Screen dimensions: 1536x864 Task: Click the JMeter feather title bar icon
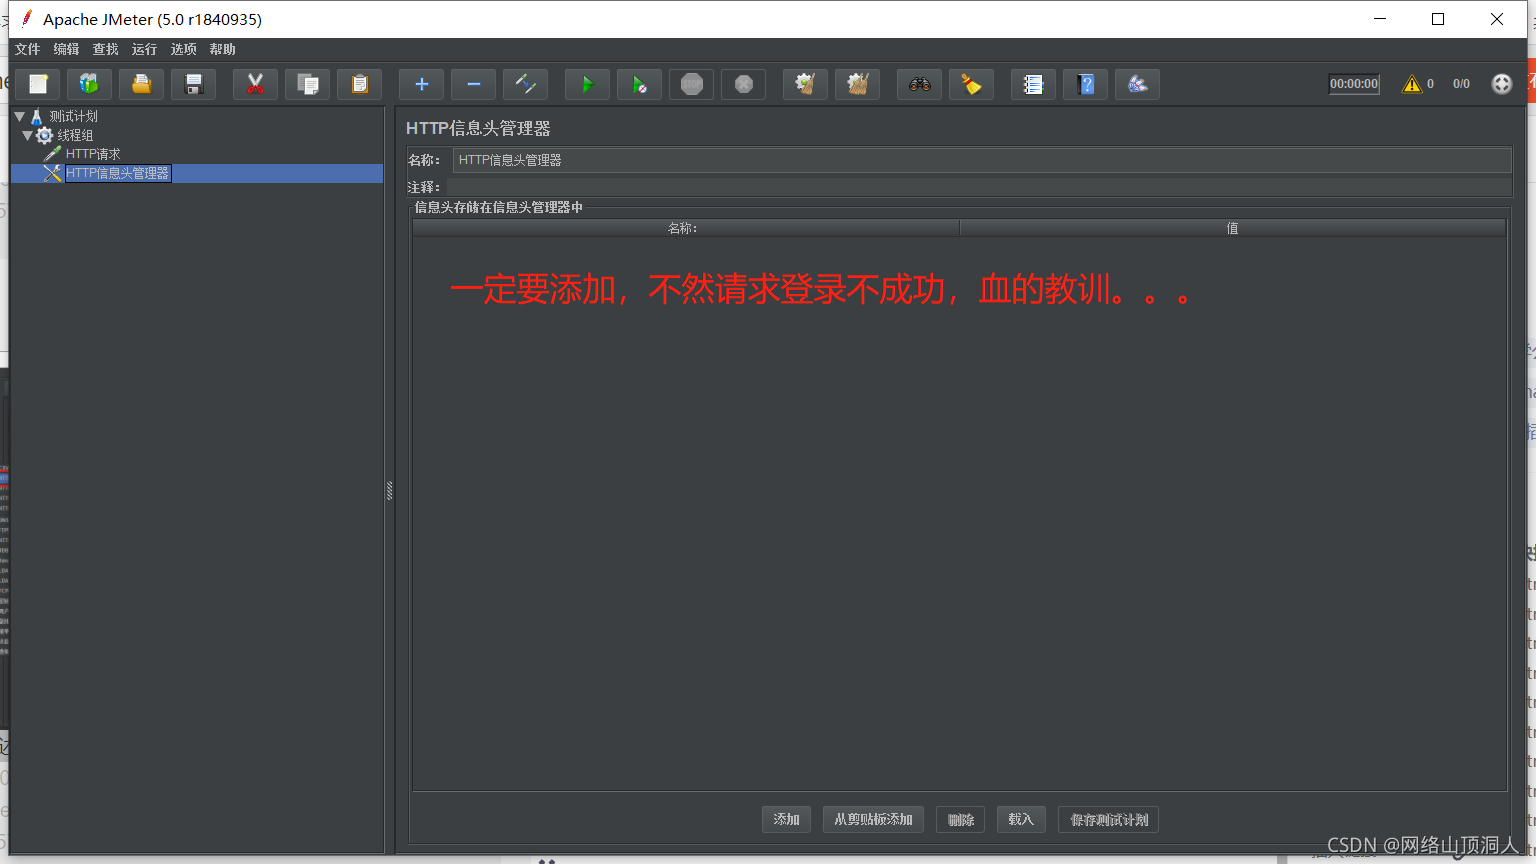[26, 19]
